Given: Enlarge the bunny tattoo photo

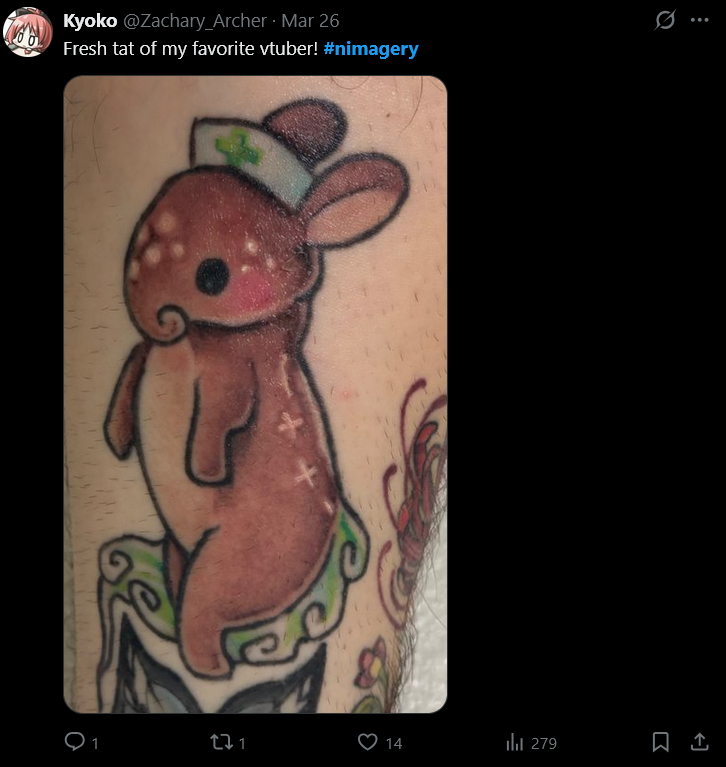Looking at the screenshot, I should 255,394.
